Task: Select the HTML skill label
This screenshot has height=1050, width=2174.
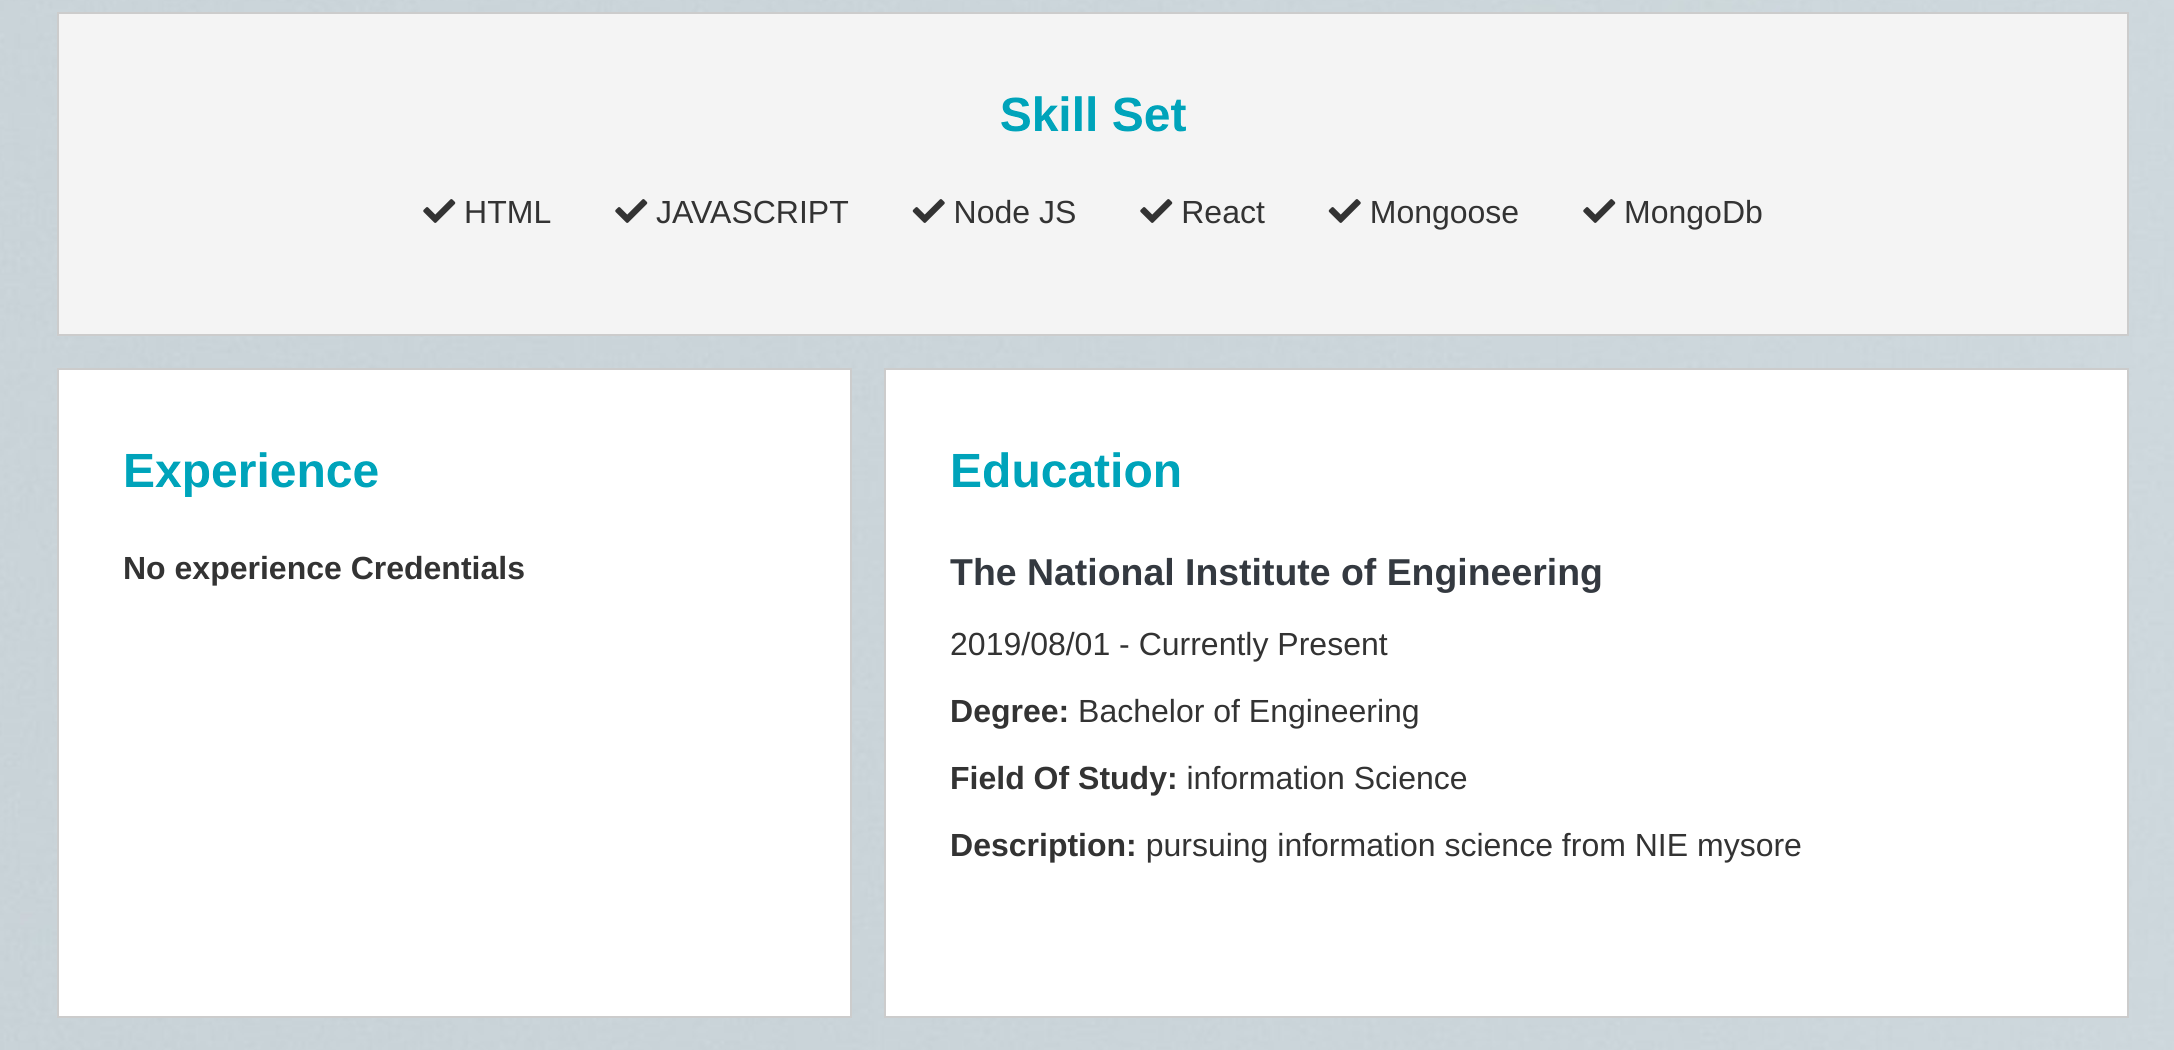Action: point(507,212)
